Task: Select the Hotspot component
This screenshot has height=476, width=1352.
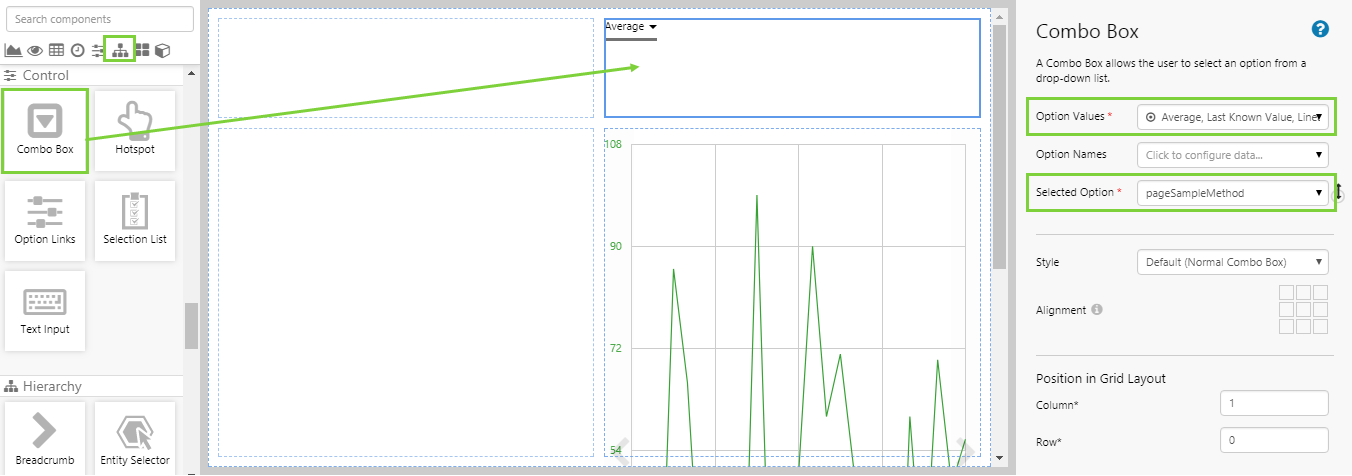Action: coord(135,130)
